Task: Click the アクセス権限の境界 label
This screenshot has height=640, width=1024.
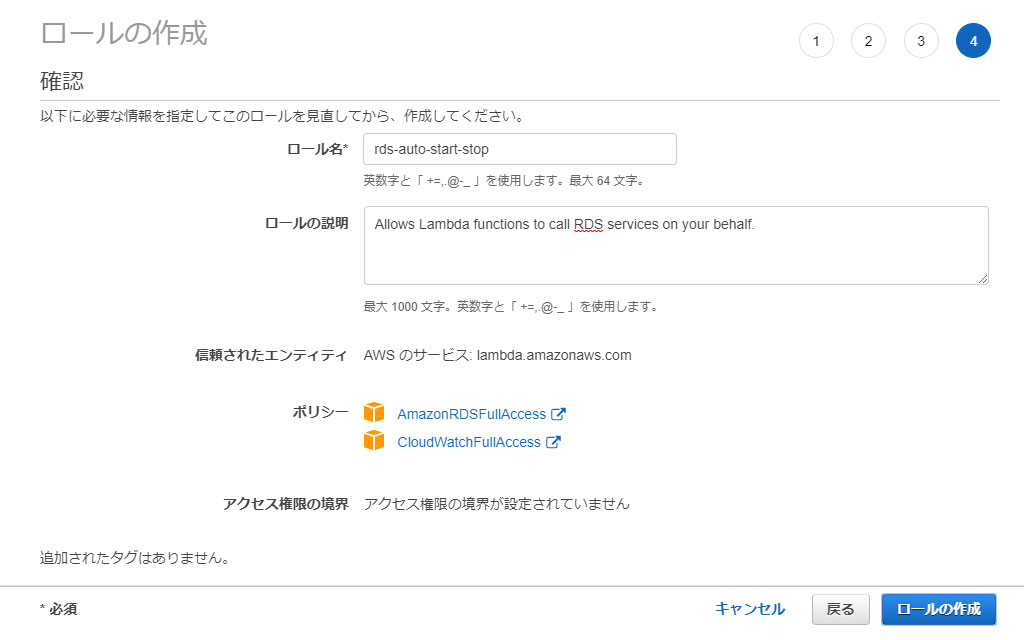Action: click(x=285, y=504)
